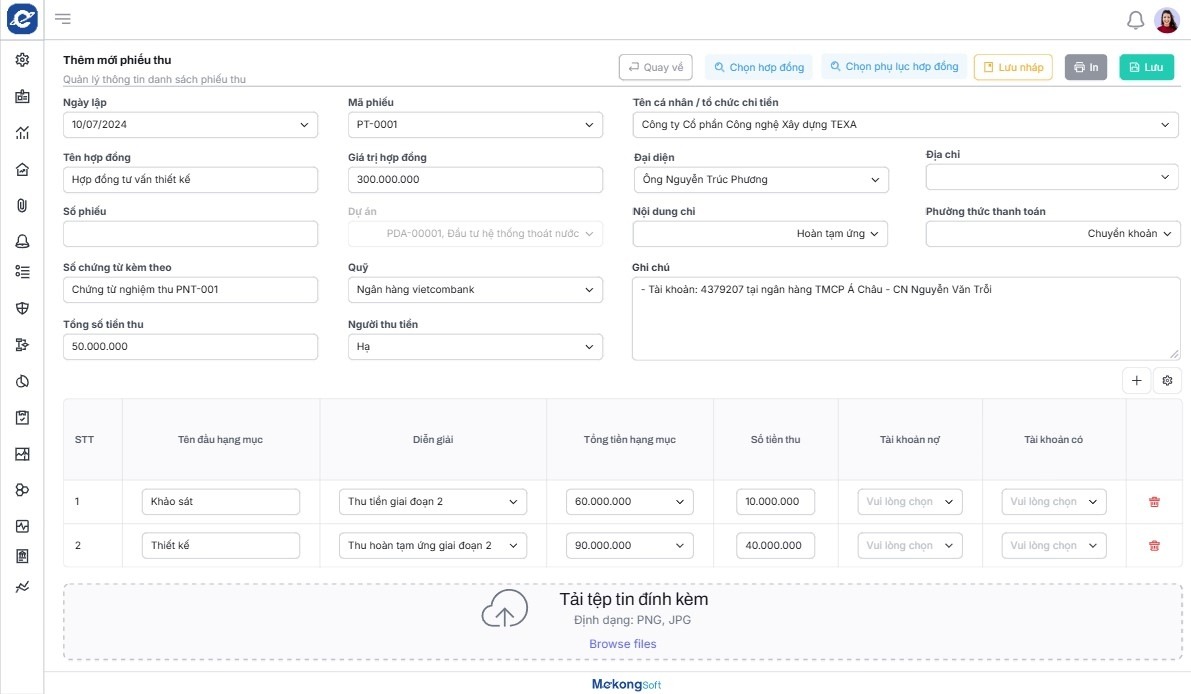Delete the Thiết kế row
Screen dimensions: 1191x694
(x=1154, y=546)
